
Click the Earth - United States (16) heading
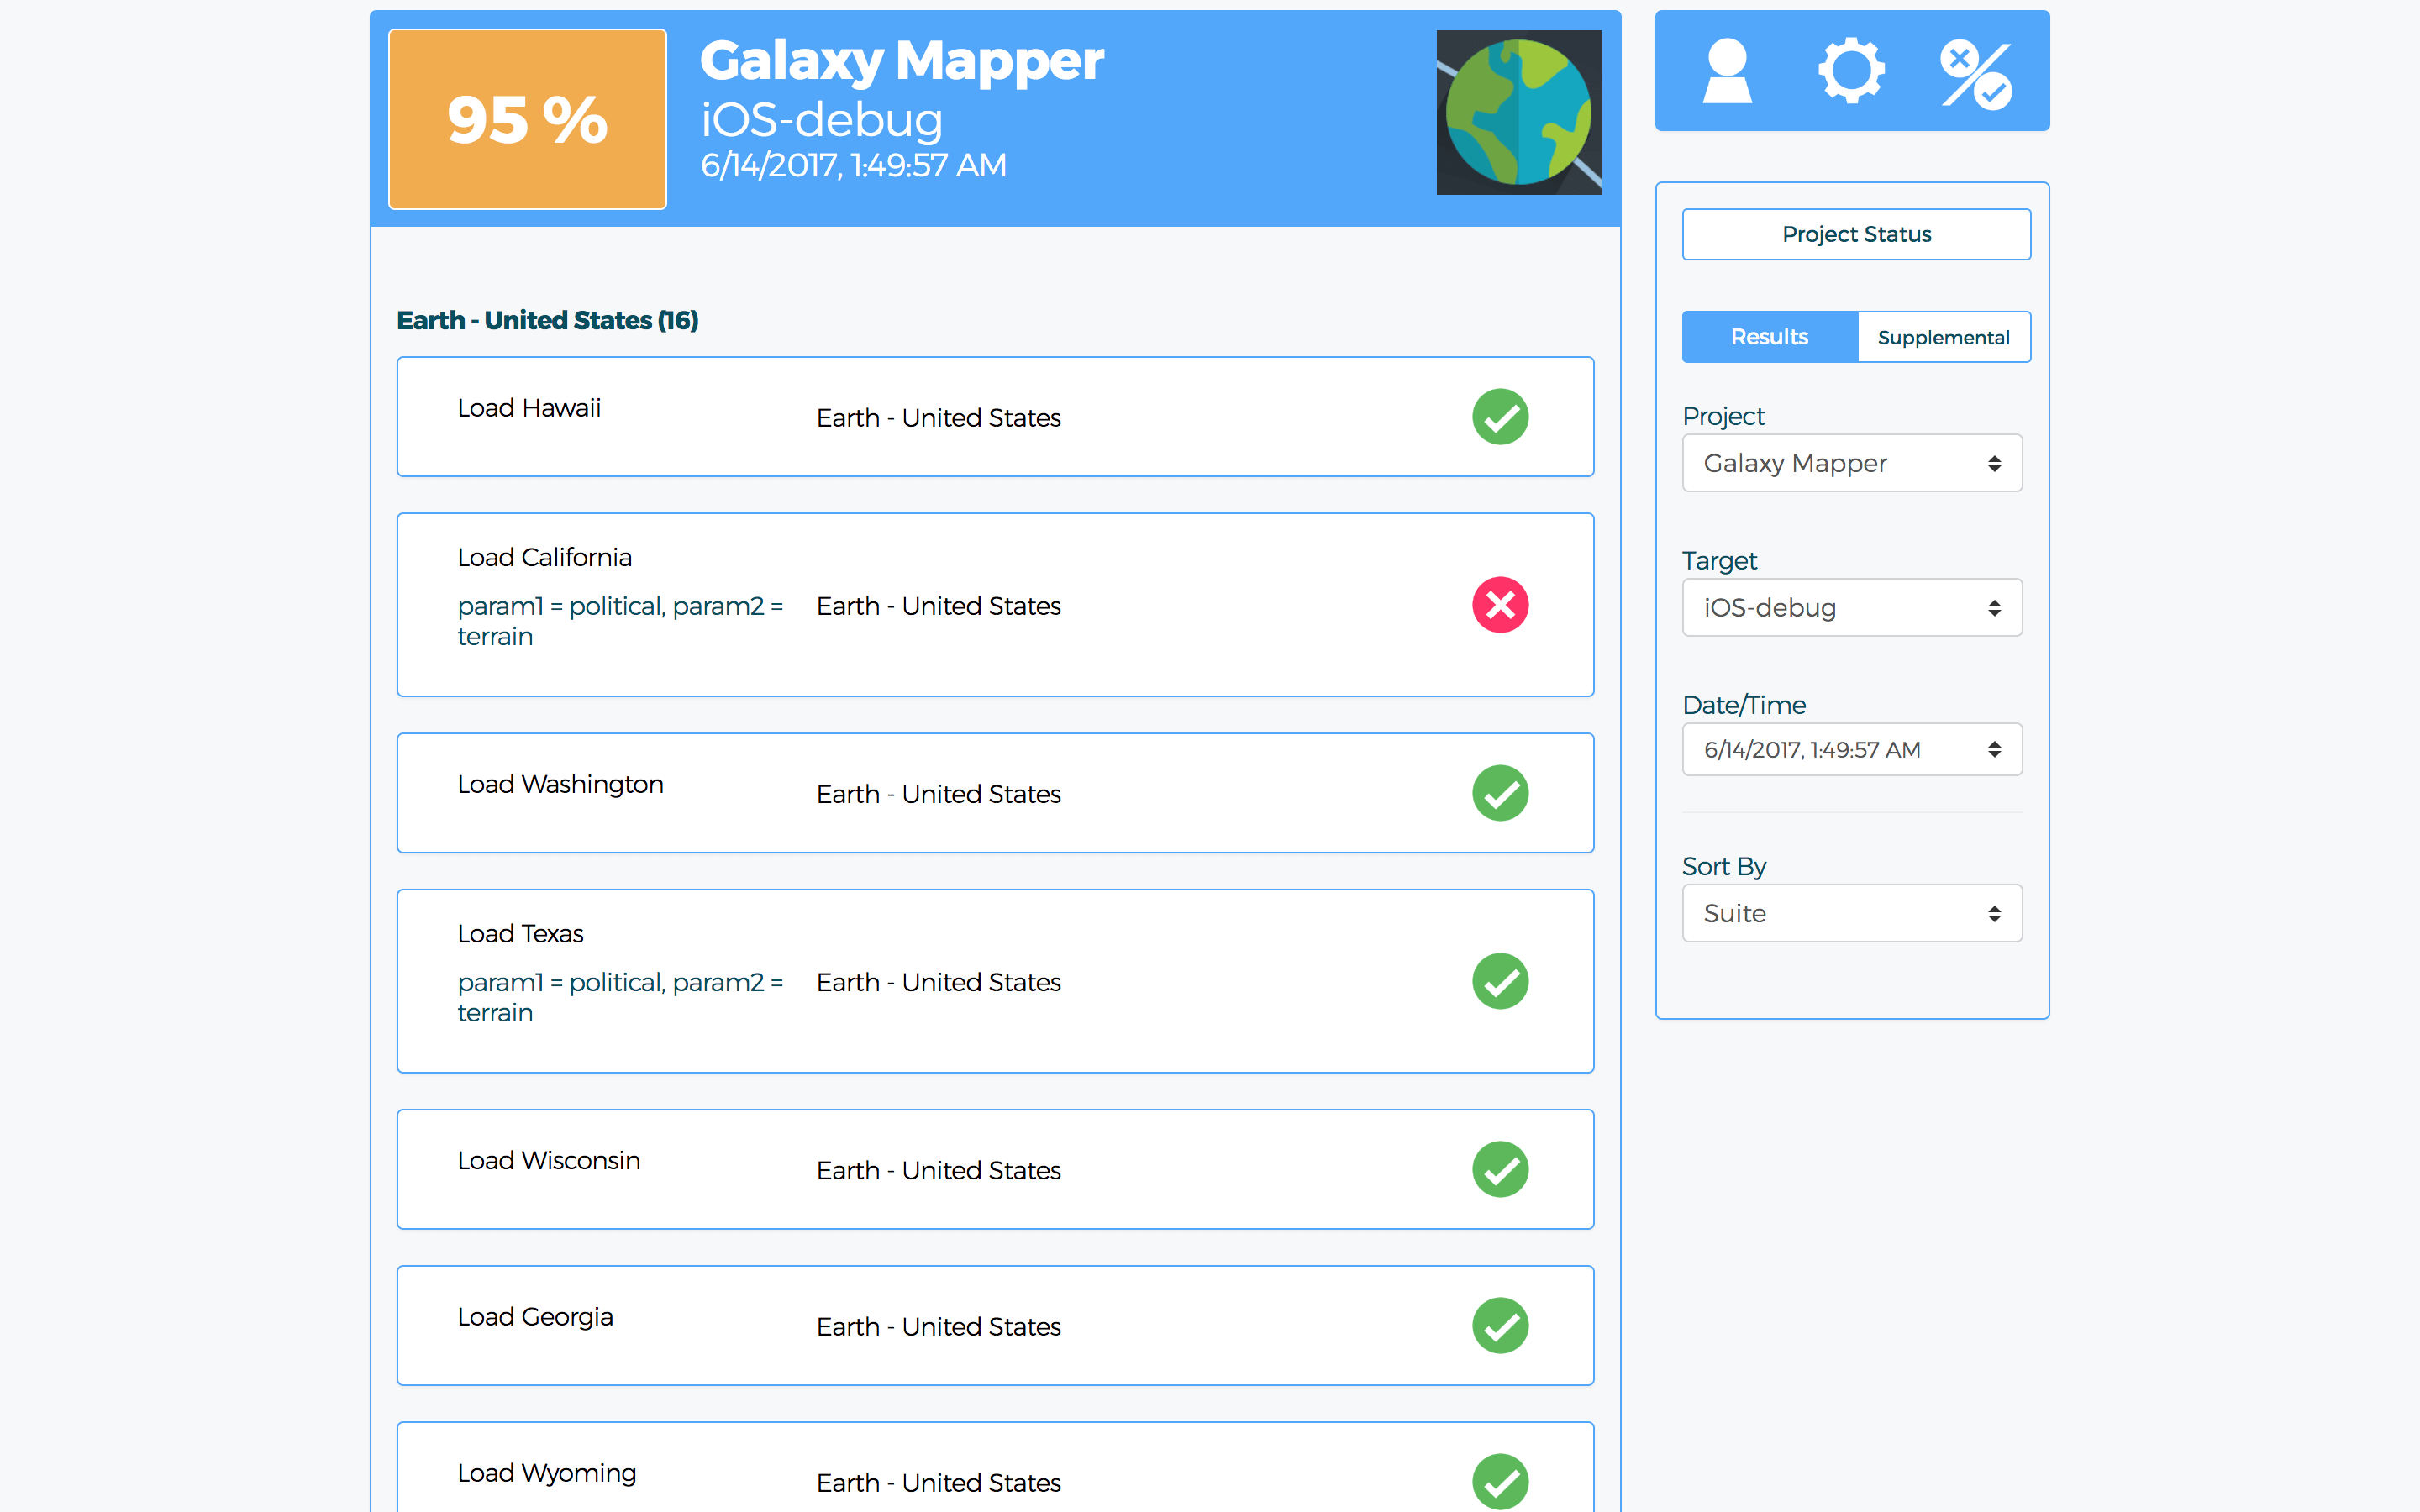(x=547, y=320)
